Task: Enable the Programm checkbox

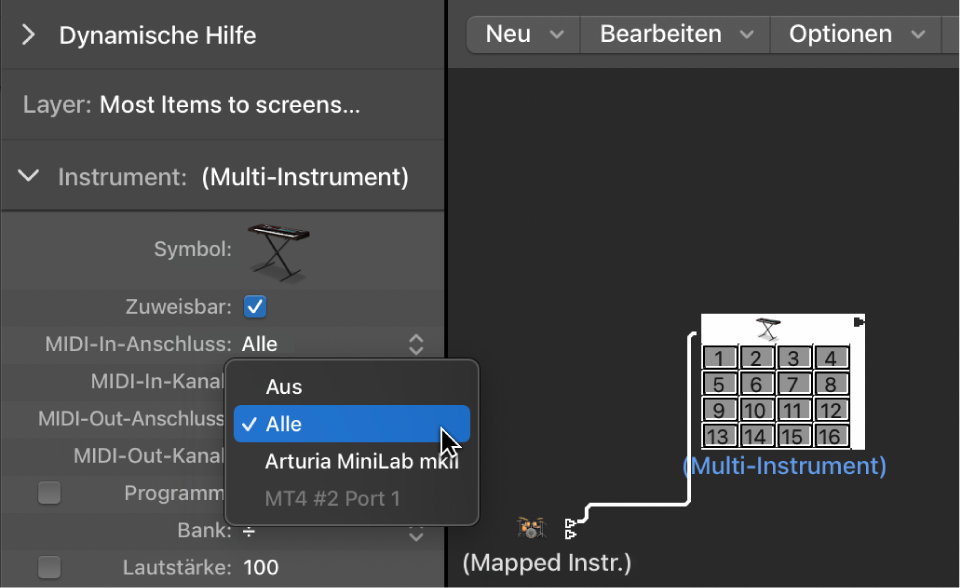Action: click(x=49, y=492)
